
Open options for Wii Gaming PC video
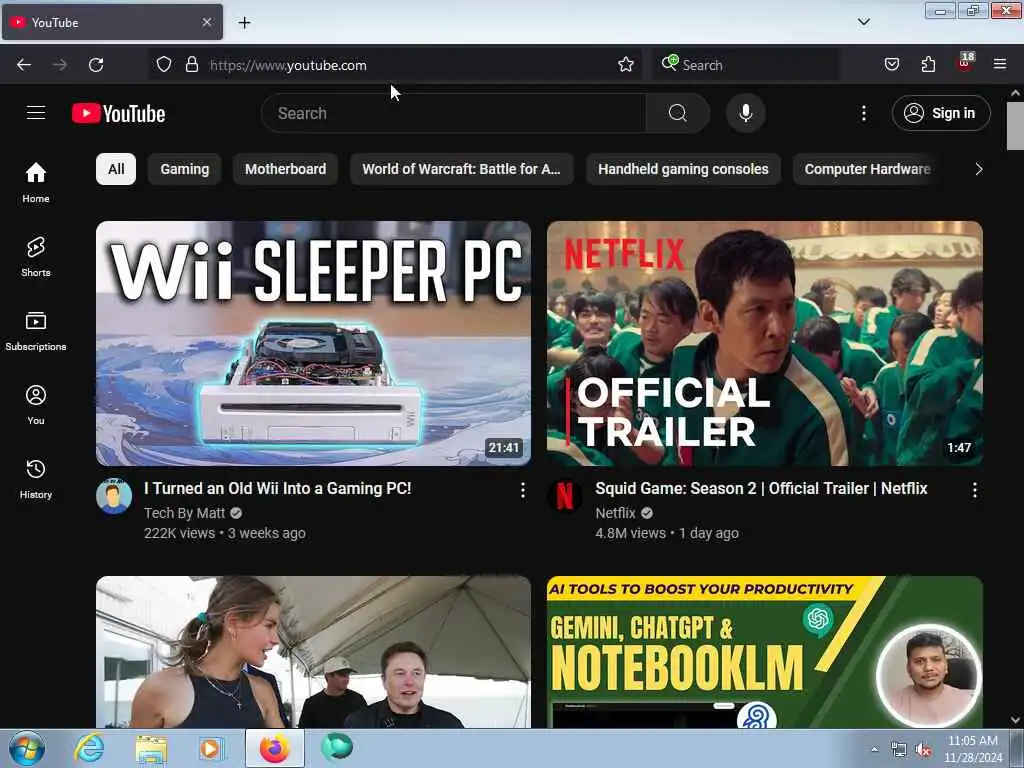point(522,490)
